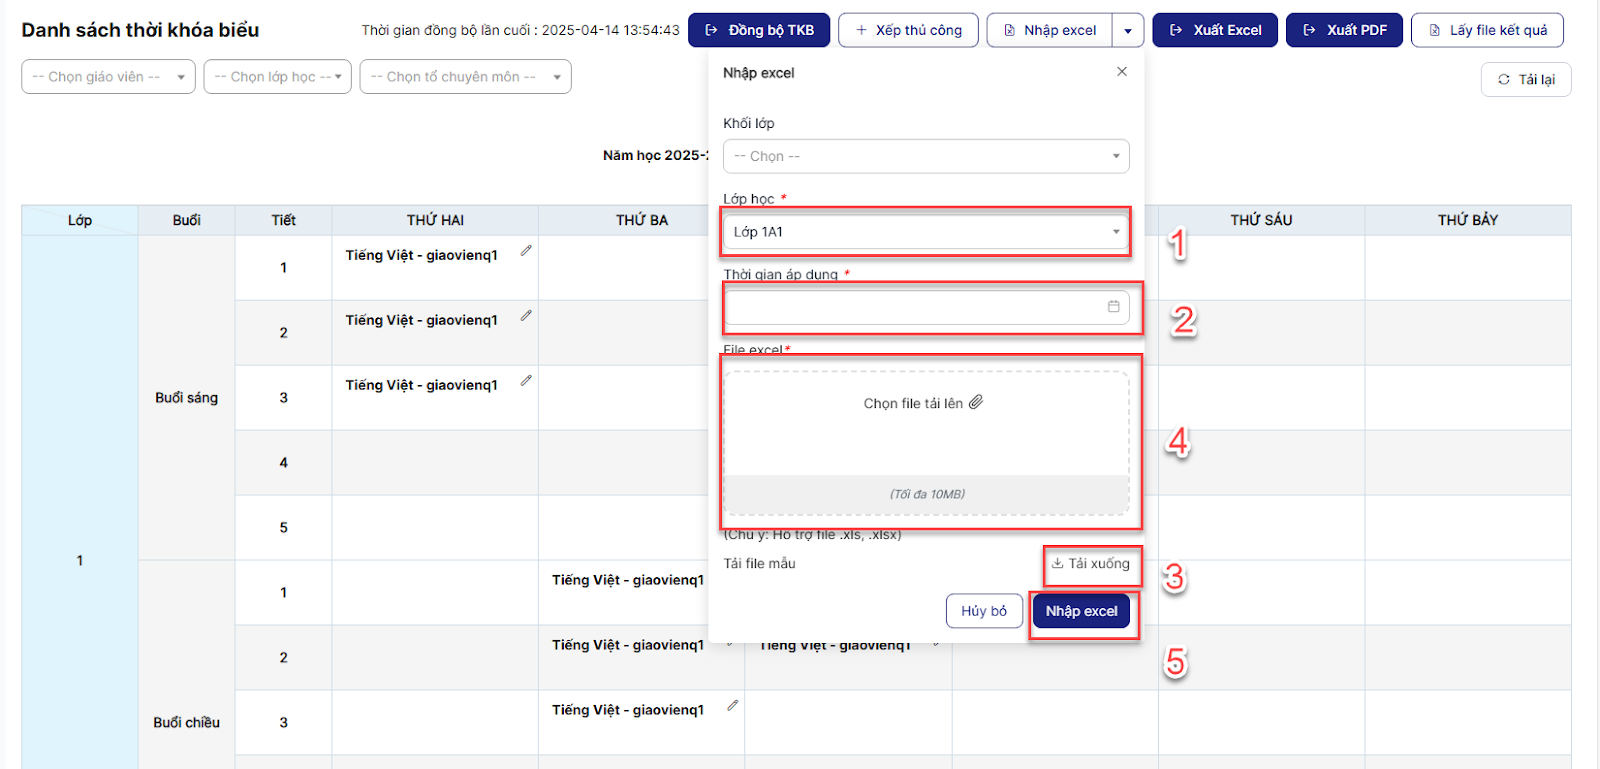Click the calendar icon in the date field
Screen dimensions: 1600x769
point(1113,307)
